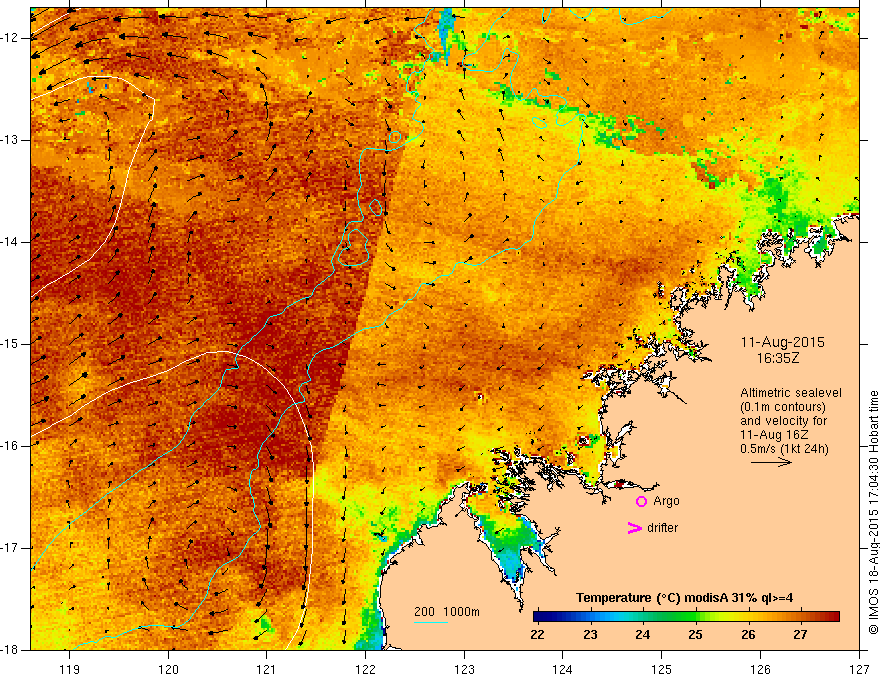Image resolution: width=880 pixels, height=680 pixels.
Task: Click latitude axis label -12
Action: pyautogui.click(x=10, y=38)
